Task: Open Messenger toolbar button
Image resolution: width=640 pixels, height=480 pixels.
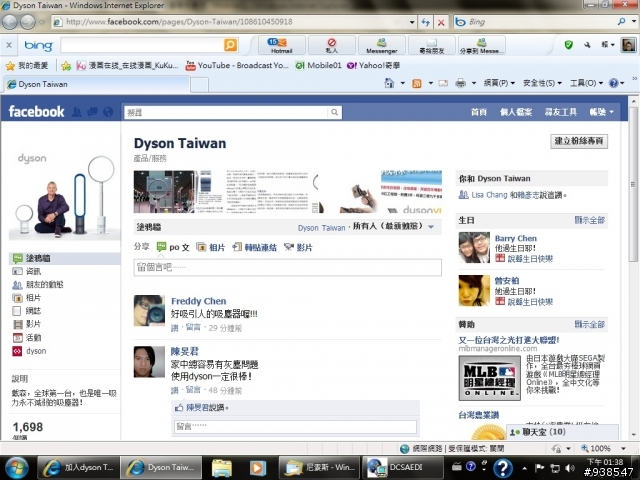Action: click(382, 45)
